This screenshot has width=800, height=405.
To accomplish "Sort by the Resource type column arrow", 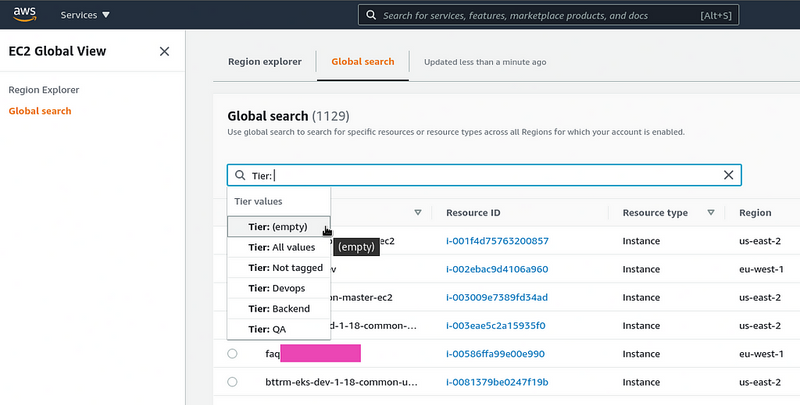I will tap(711, 213).
